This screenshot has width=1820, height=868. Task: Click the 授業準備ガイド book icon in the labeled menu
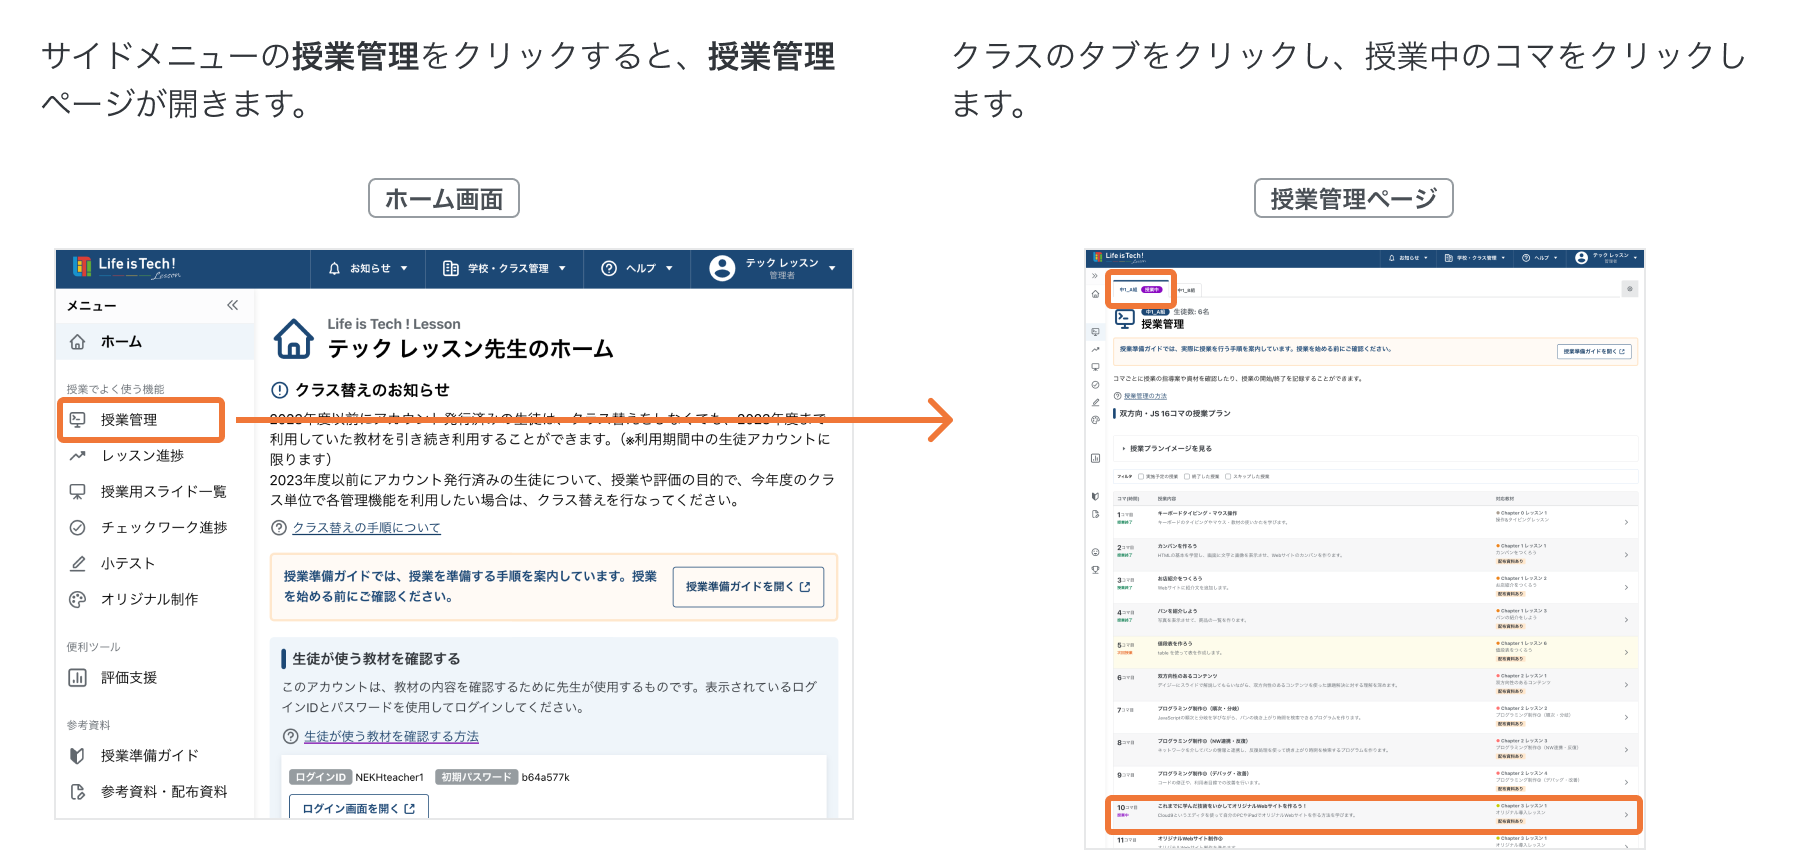coord(77,756)
